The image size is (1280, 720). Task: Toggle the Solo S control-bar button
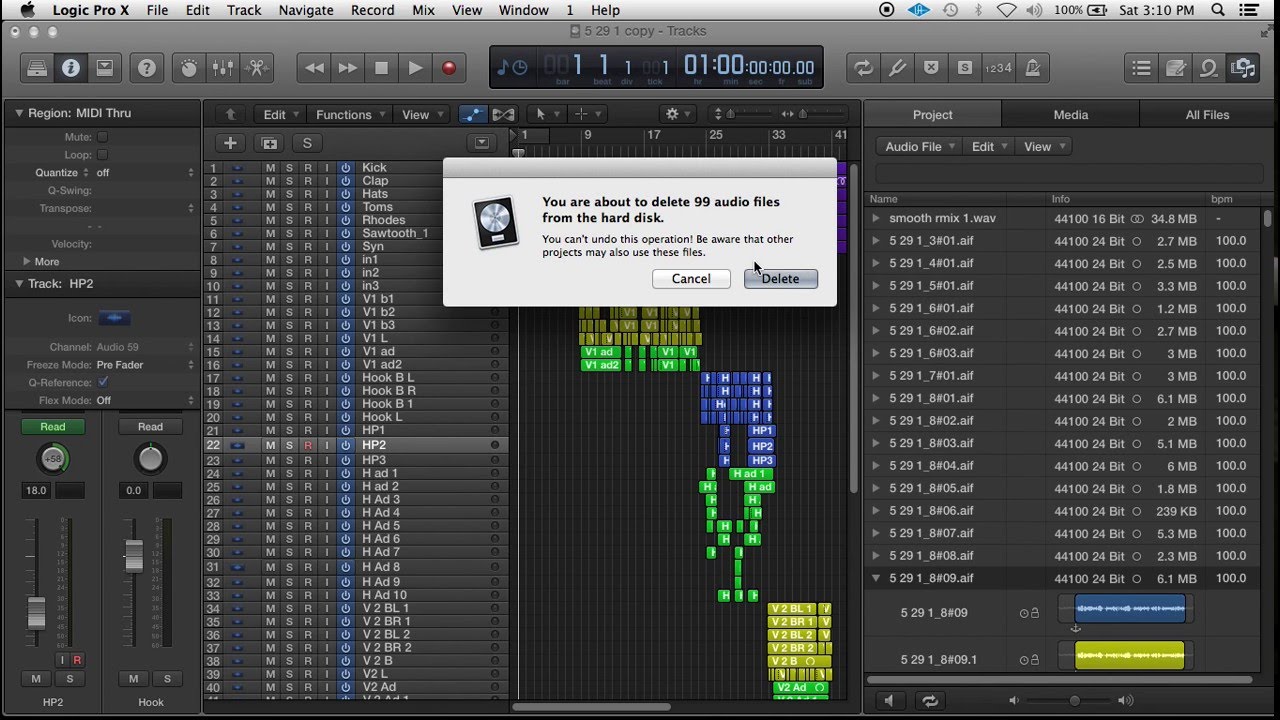964,68
